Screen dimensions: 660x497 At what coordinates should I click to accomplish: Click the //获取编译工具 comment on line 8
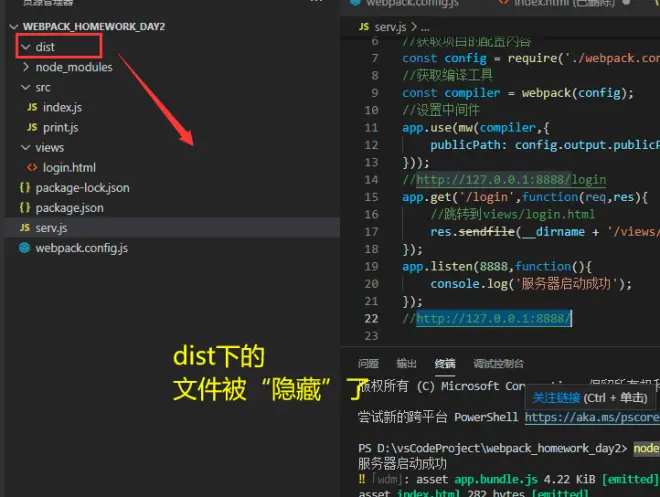[x=447, y=75]
